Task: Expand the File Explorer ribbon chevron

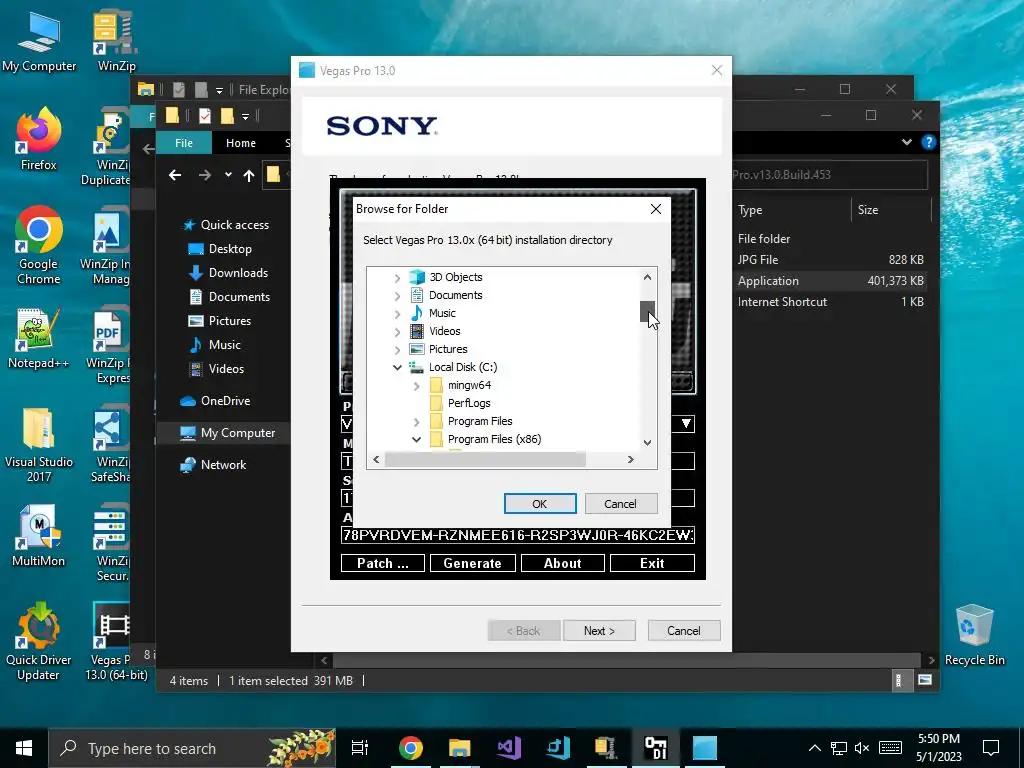Action: [906, 142]
